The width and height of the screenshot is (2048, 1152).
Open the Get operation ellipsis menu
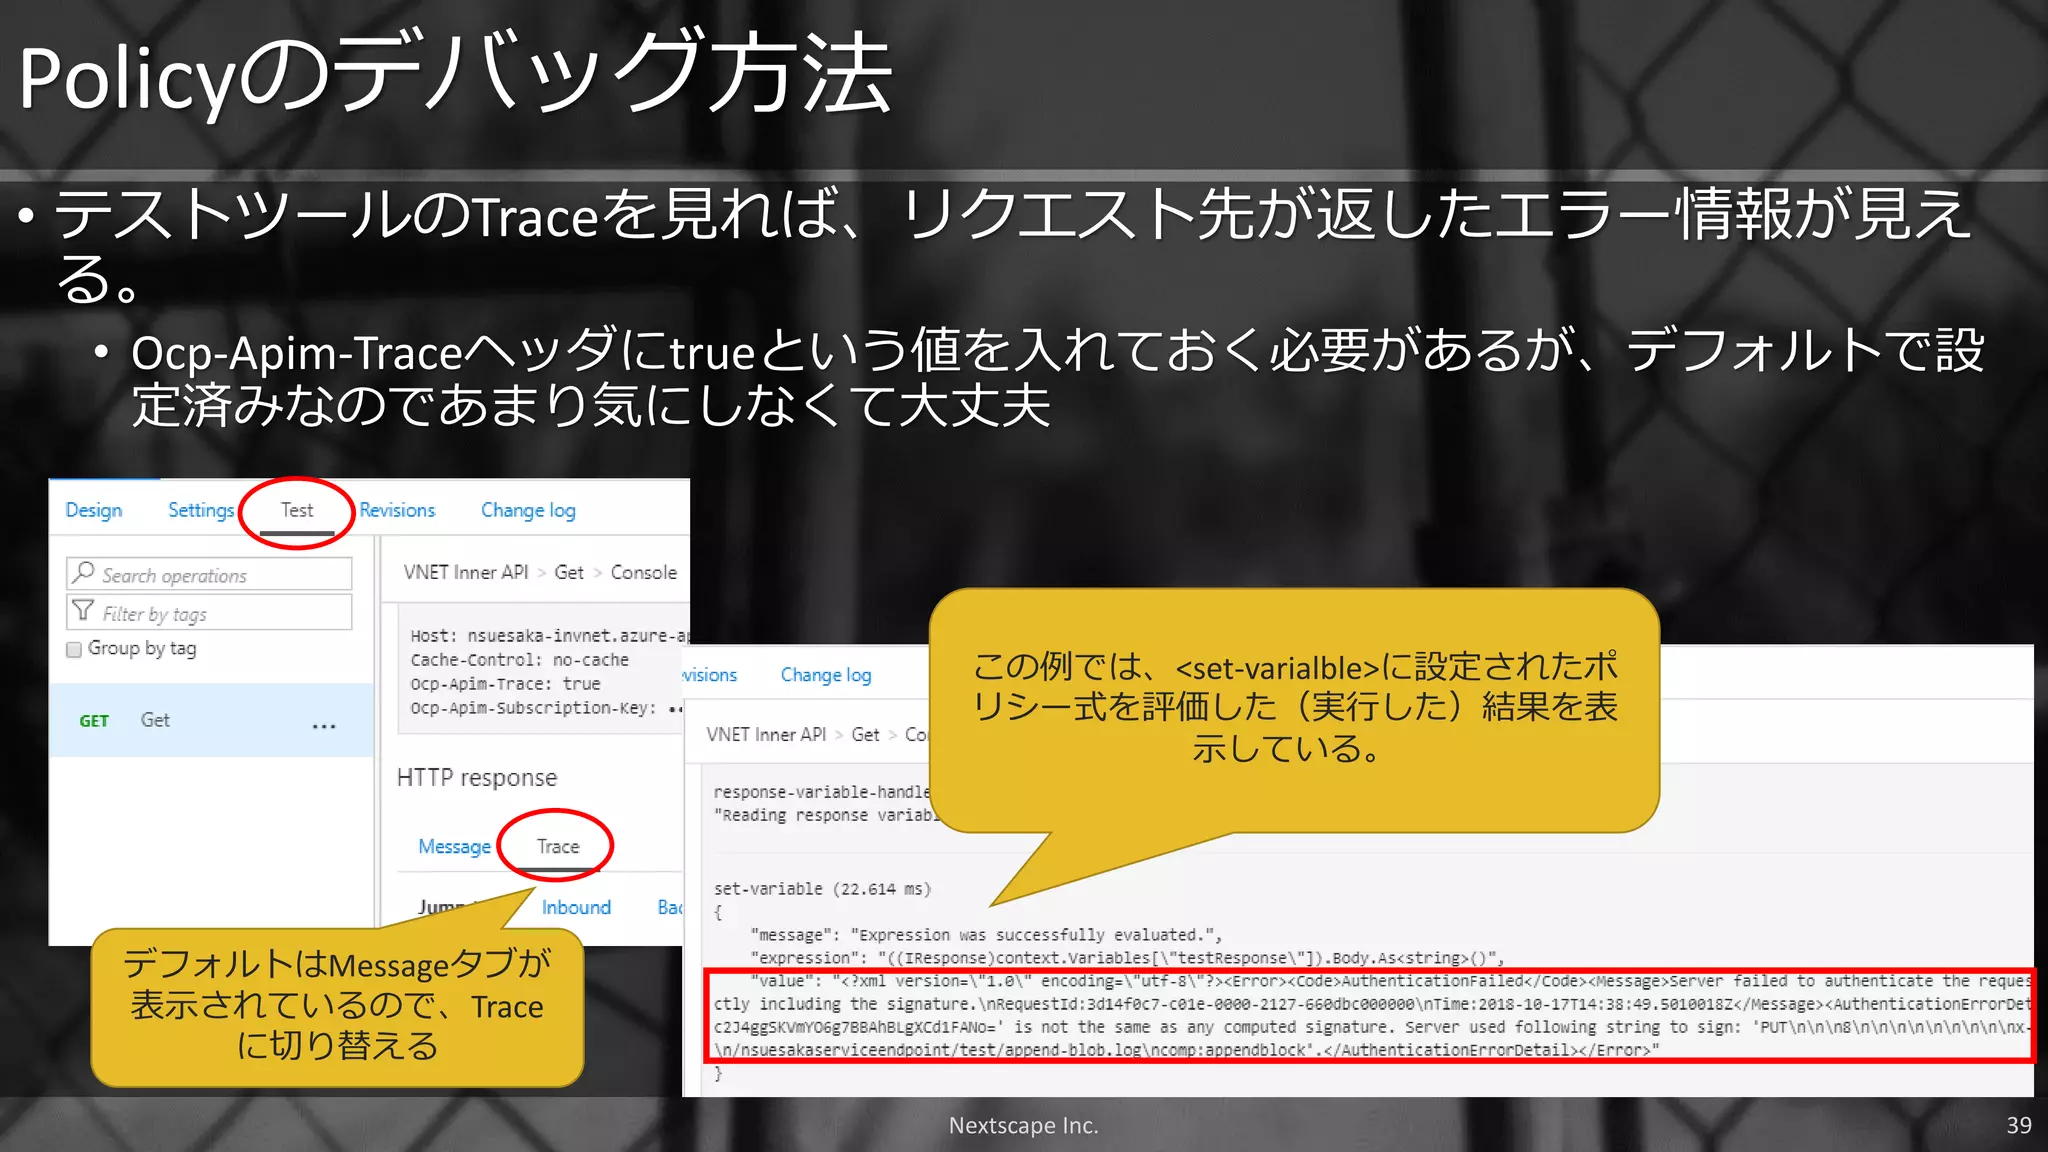324,726
